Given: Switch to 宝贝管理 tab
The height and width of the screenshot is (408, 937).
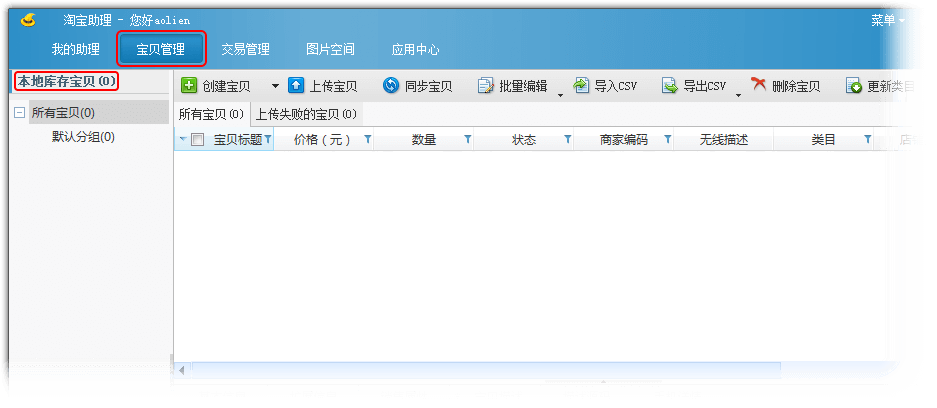Looking at the screenshot, I should [161, 49].
